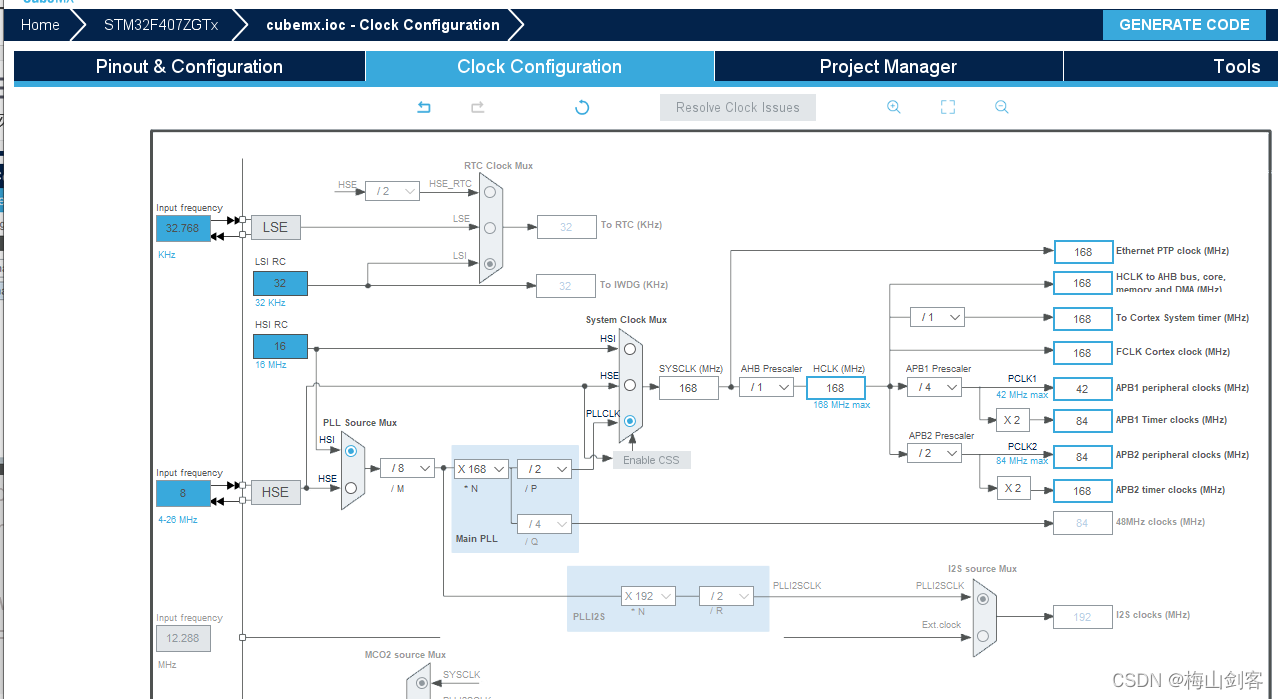
Task: Click the refresh clock tree icon
Action: coord(582,107)
